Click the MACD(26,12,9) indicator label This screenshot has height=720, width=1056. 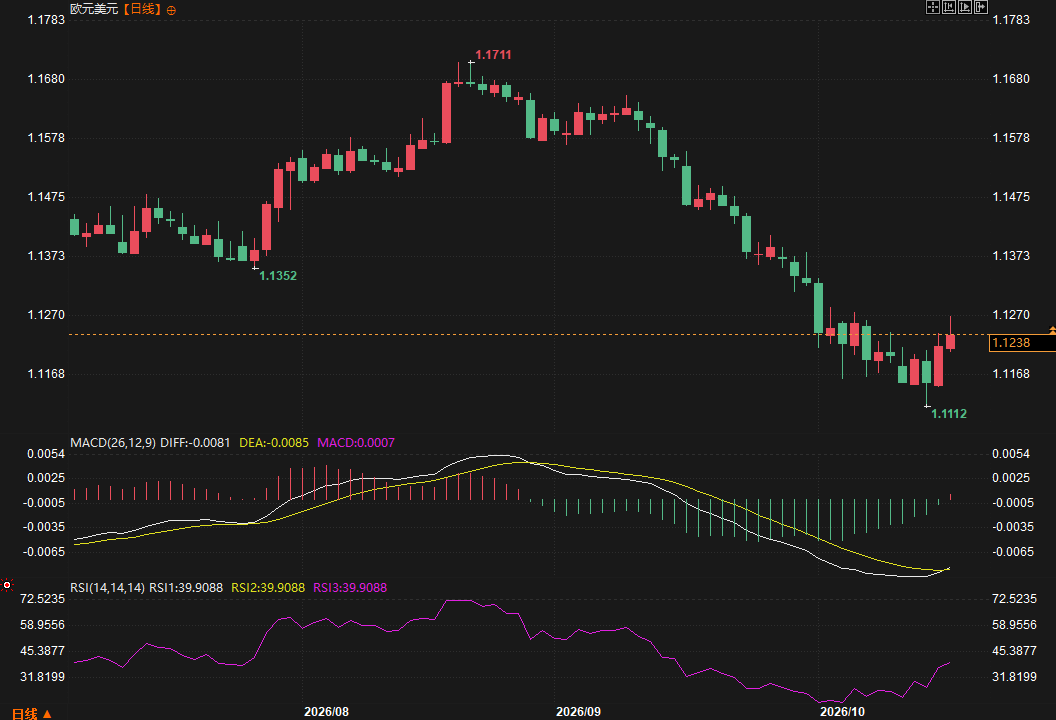point(113,443)
